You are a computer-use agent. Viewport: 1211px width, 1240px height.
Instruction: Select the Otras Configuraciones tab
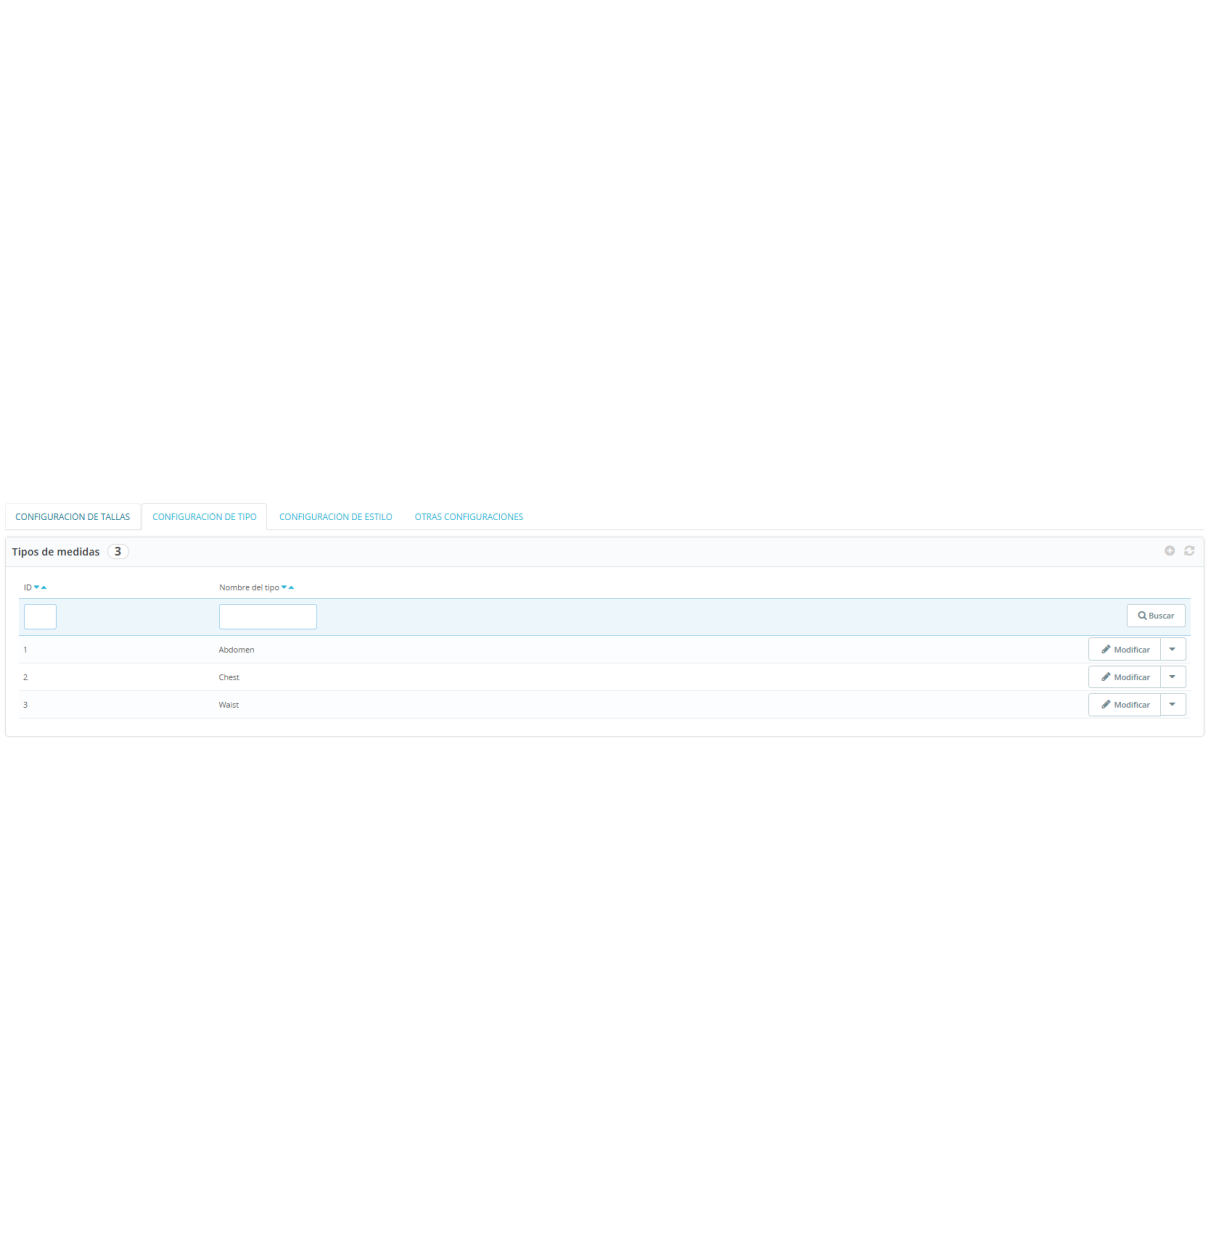[x=469, y=517]
